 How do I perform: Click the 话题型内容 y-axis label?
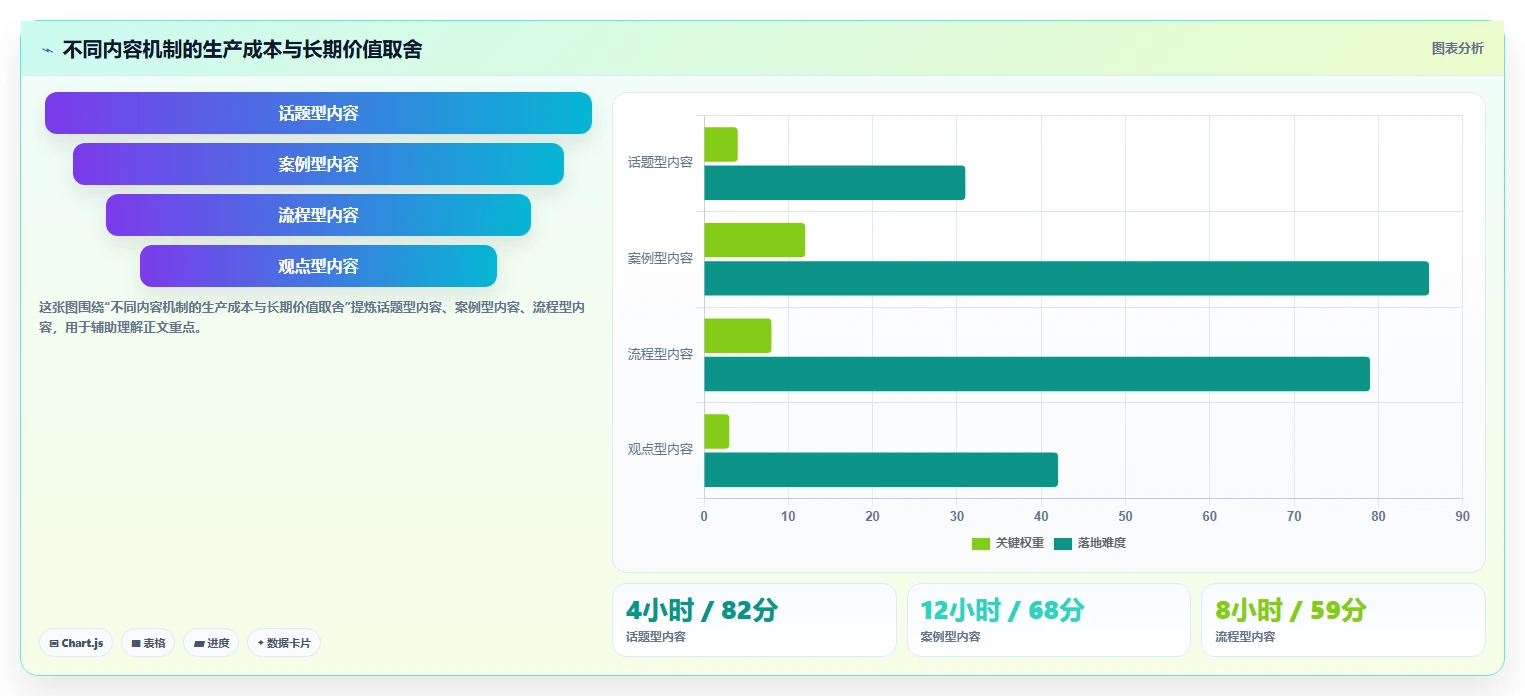660,162
